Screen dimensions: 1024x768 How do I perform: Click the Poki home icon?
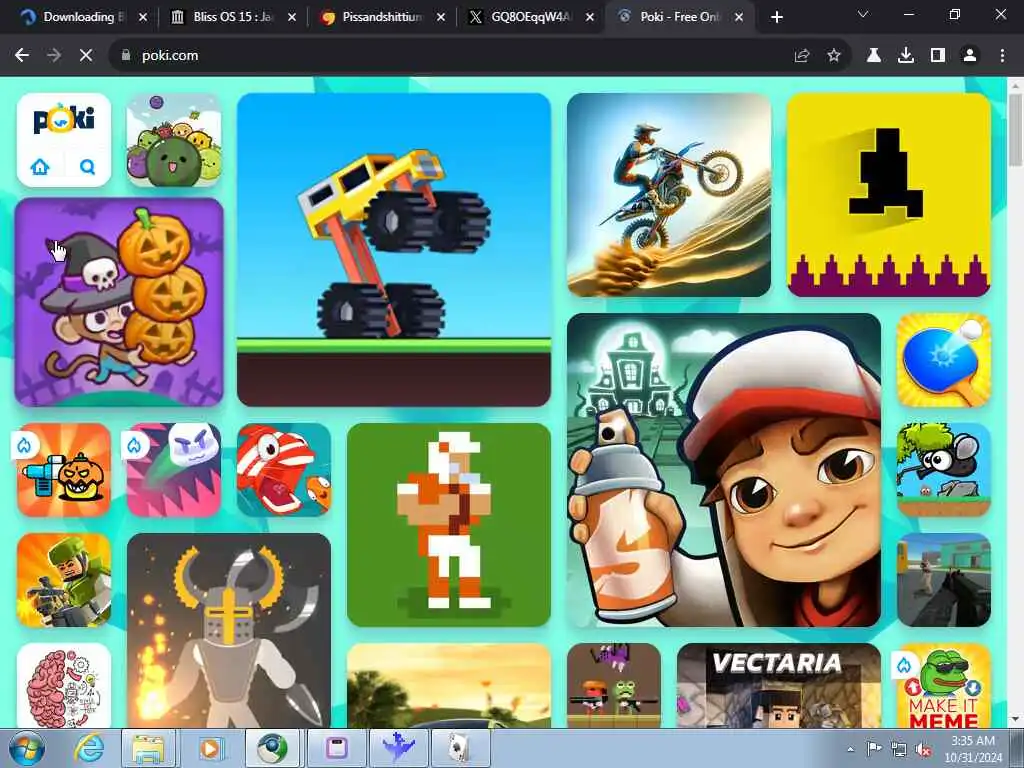[x=40, y=167]
